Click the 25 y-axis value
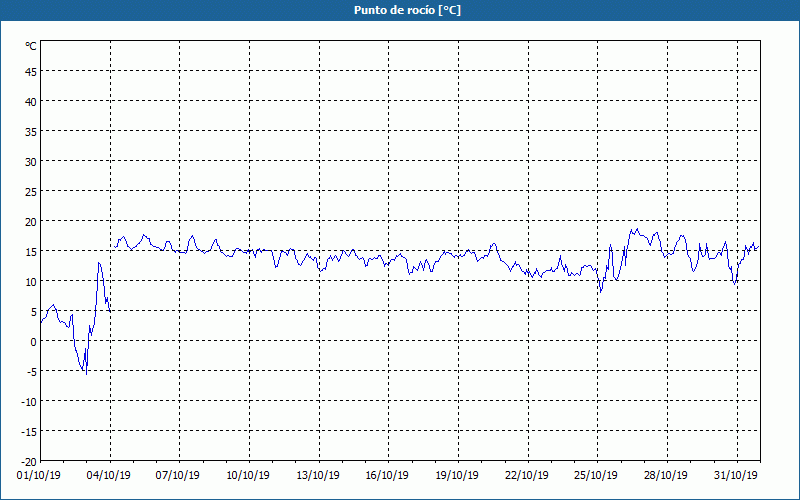 31,192
